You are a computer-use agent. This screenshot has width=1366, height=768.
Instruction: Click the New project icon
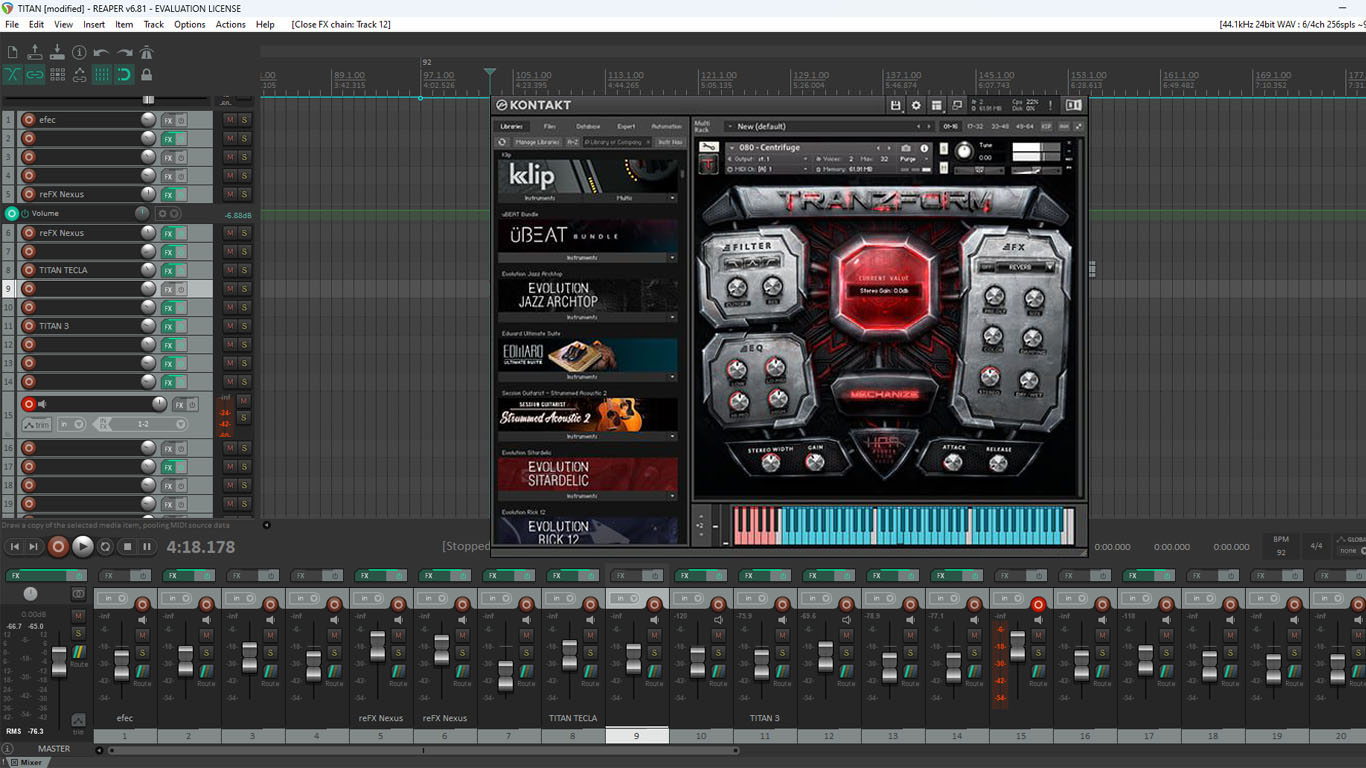point(12,52)
